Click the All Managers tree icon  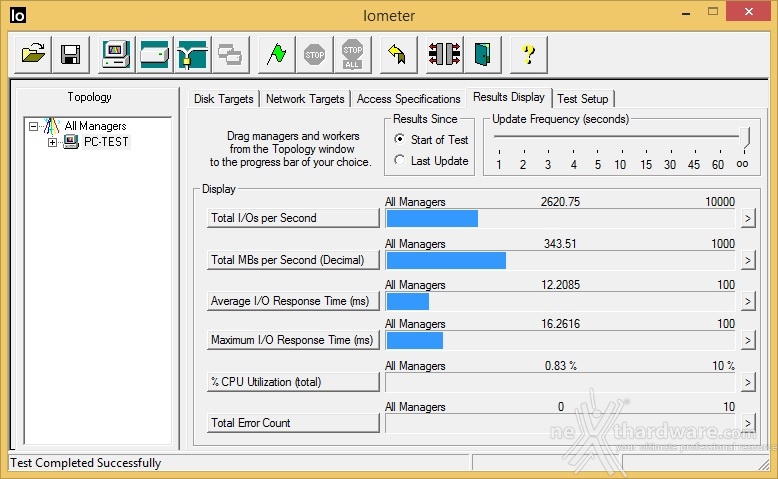[x=51, y=126]
